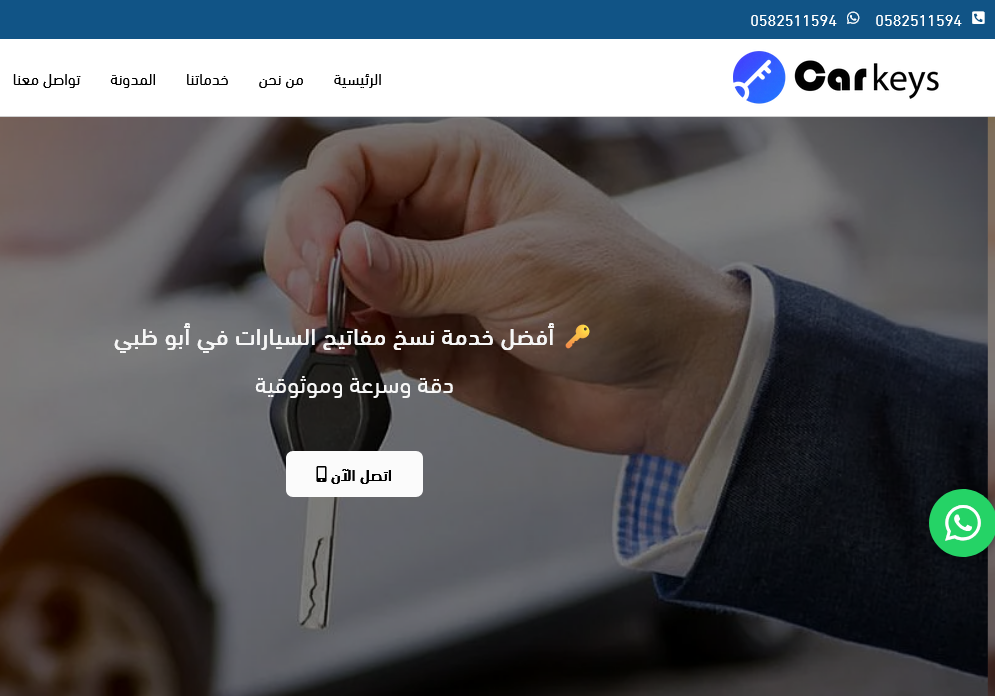Click the vertical scrollbar on right edge

[x=991, y=406]
